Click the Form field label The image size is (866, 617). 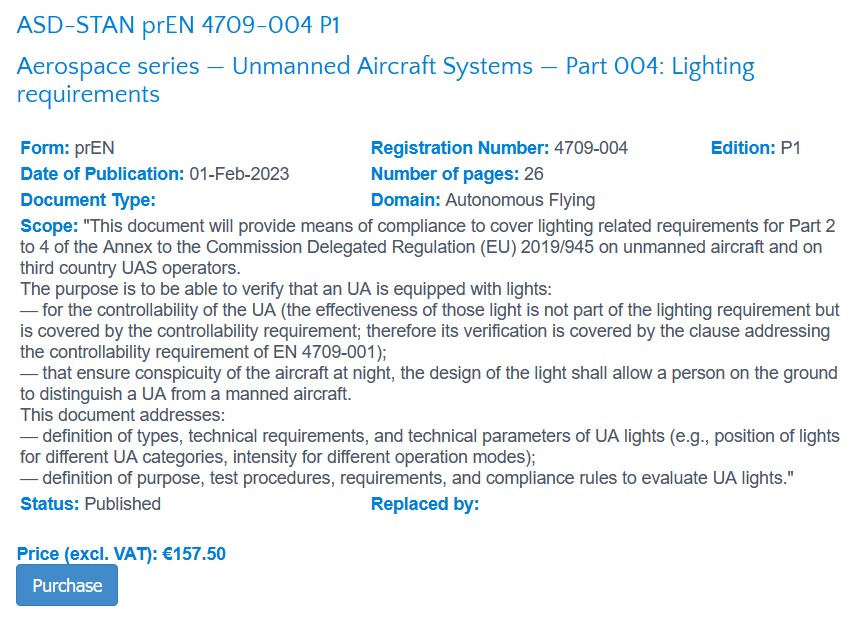[x=45, y=148]
